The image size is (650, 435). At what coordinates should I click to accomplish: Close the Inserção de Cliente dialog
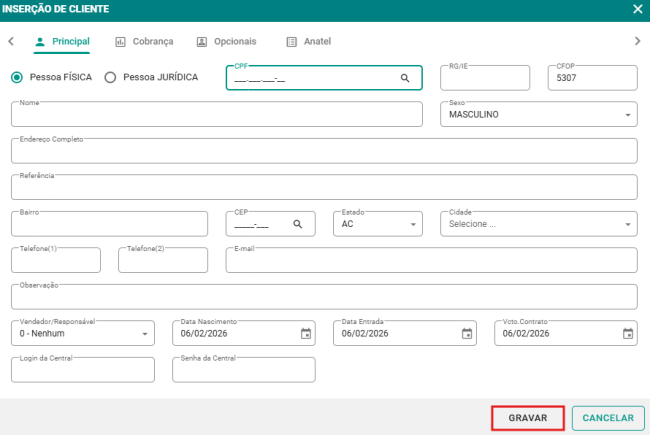click(637, 9)
